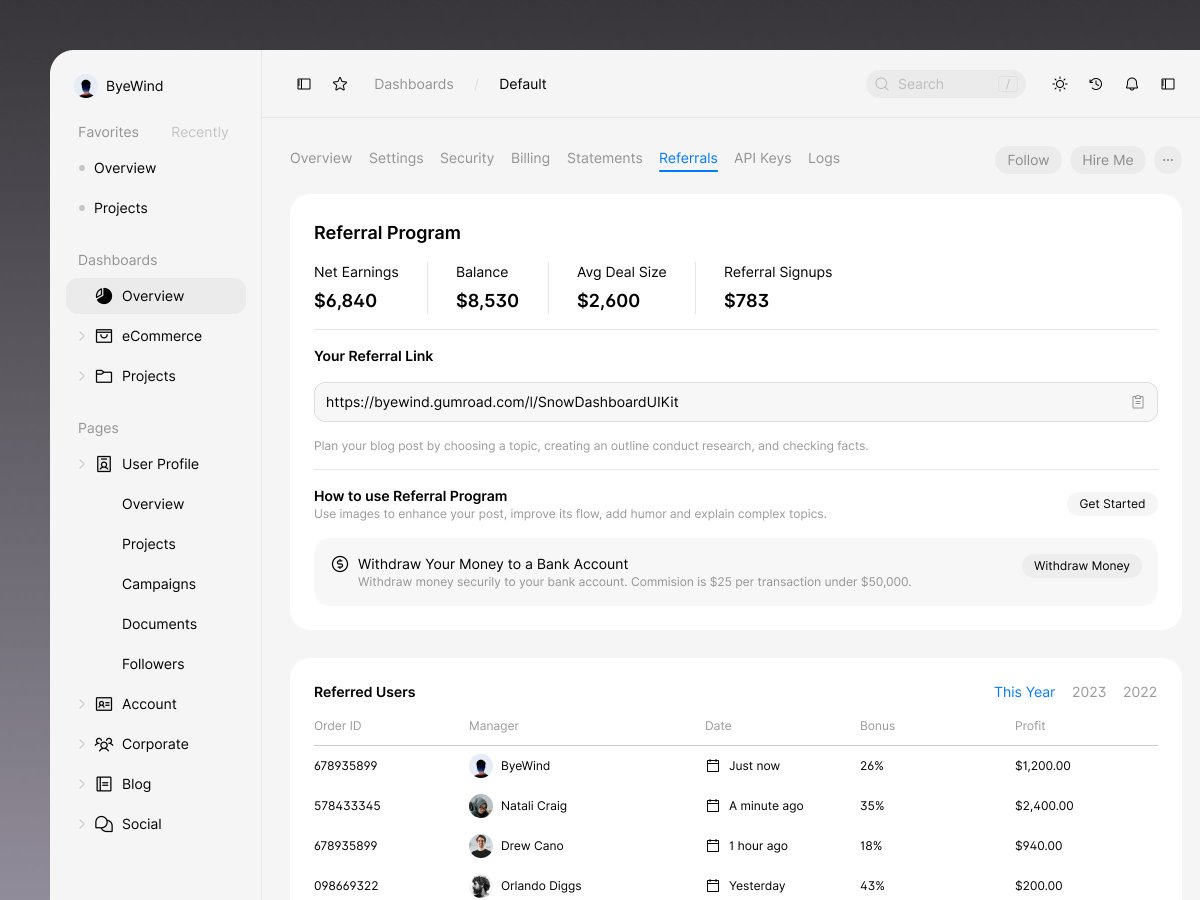Screen dimensions: 1200x900
Task: Switch theme with the sun icon
Action: [x=1060, y=84]
